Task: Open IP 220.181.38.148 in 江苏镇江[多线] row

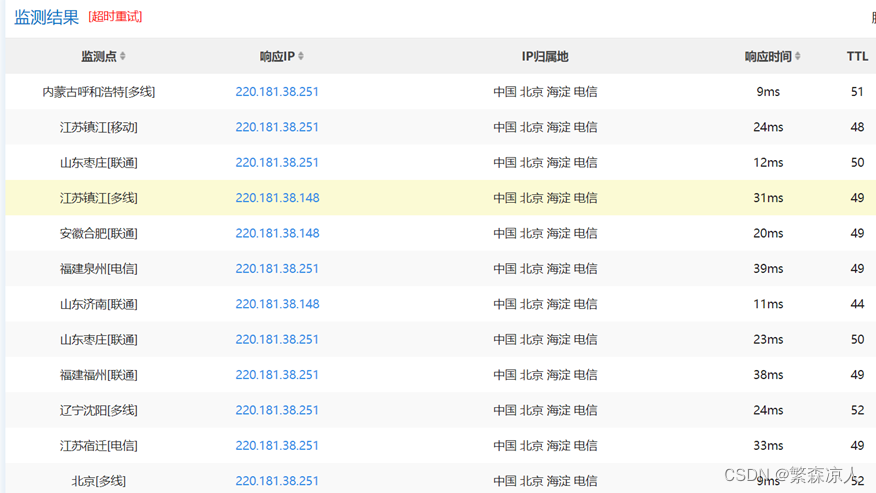Action: click(278, 198)
